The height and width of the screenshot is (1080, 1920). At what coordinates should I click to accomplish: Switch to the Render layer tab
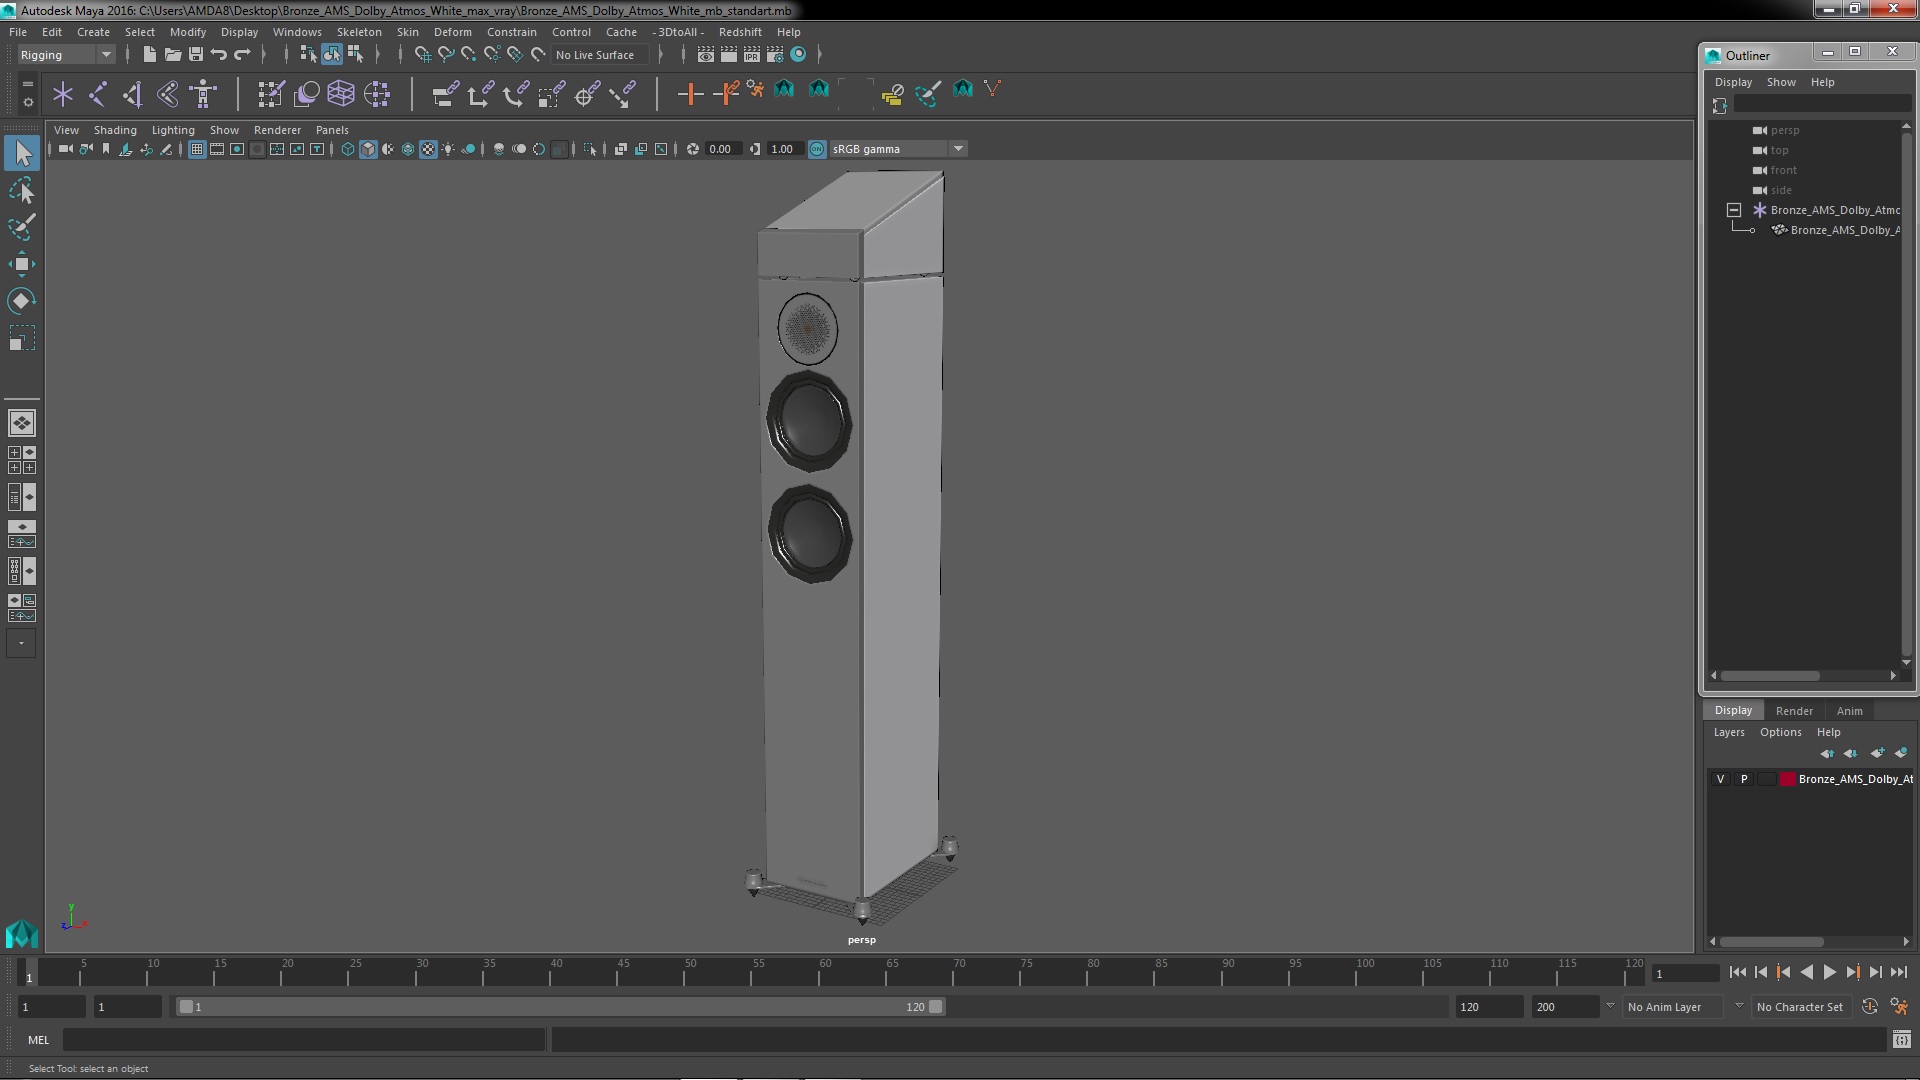tap(1794, 710)
